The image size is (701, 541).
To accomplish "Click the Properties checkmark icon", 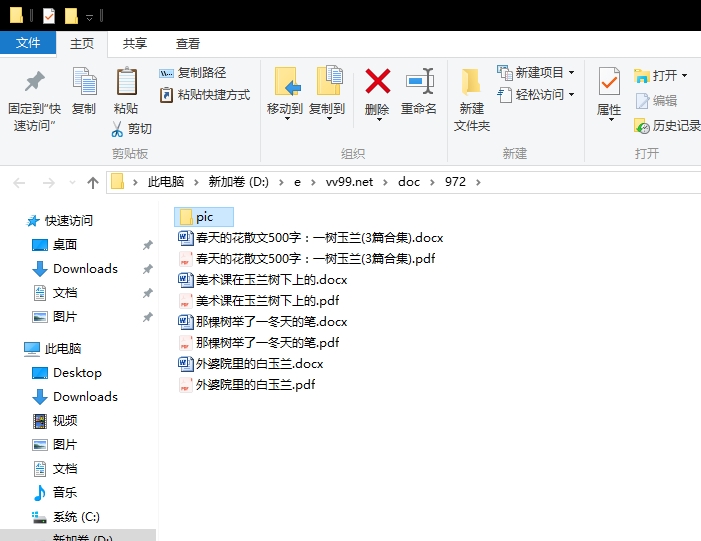I will click(x=609, y=81).
